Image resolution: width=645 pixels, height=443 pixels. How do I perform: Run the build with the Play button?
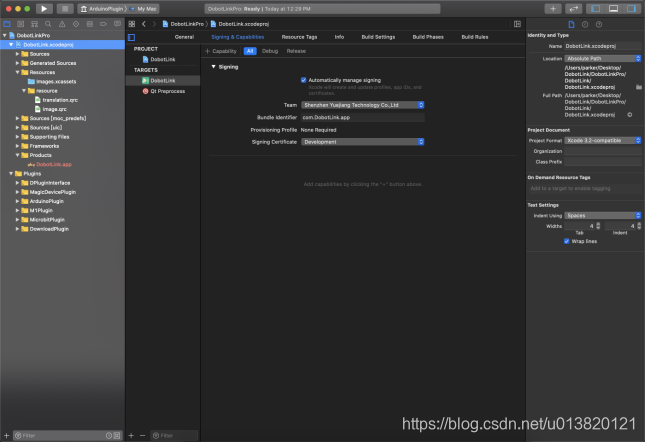point(44,9)
